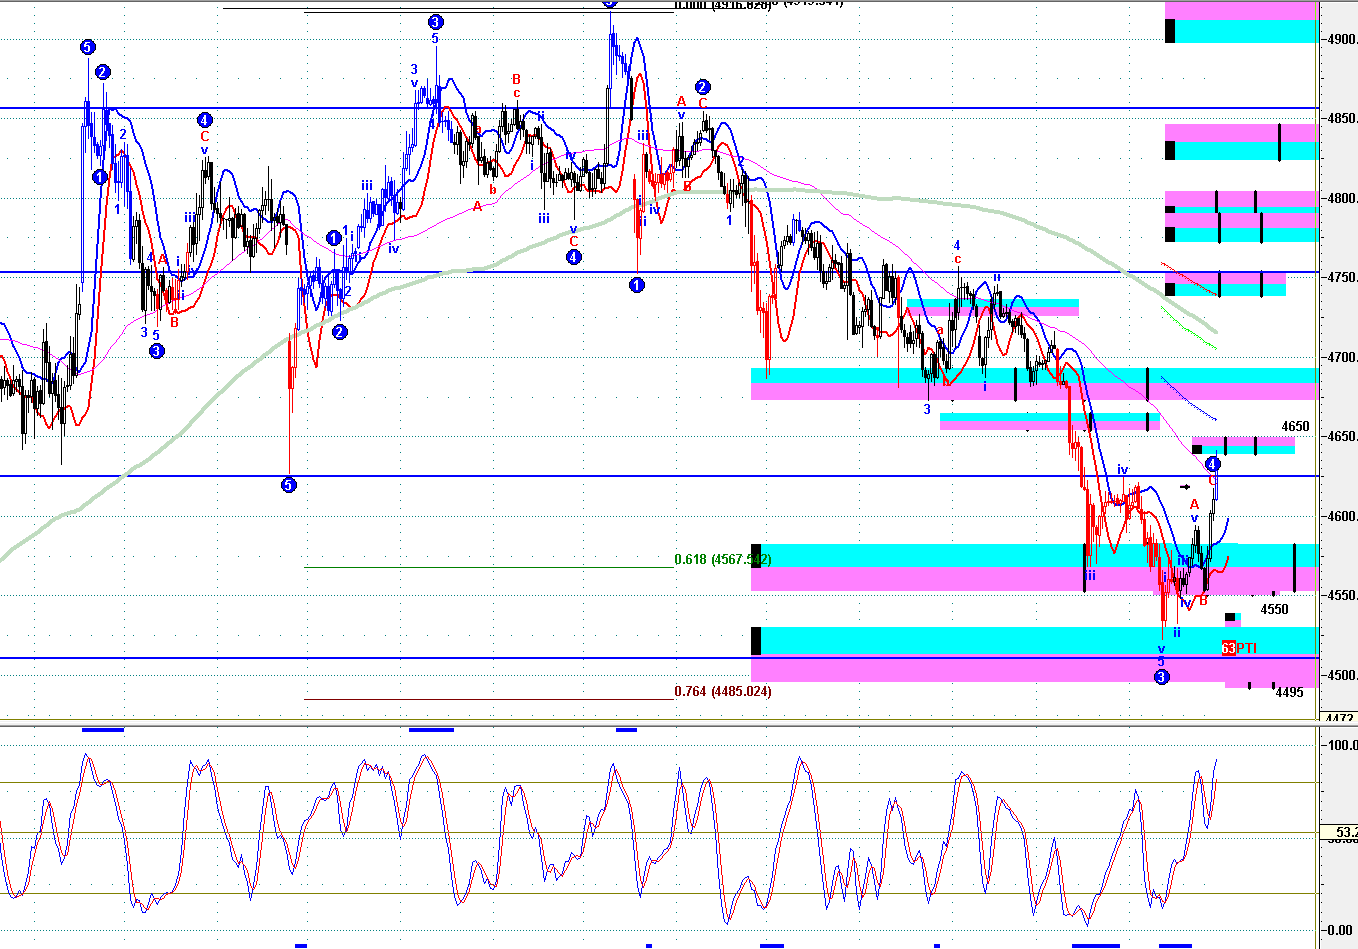Select the red B c wave label
Viewport: 1358px width, 949px height.
pyautogui.click(x=516, y=86)
